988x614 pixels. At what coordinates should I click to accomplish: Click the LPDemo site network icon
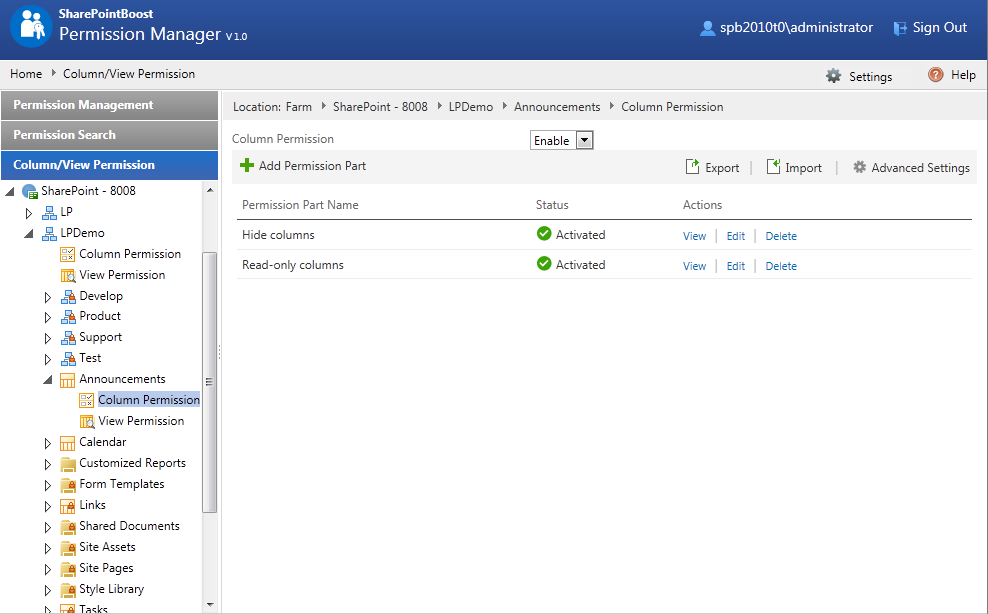(49, 234)
